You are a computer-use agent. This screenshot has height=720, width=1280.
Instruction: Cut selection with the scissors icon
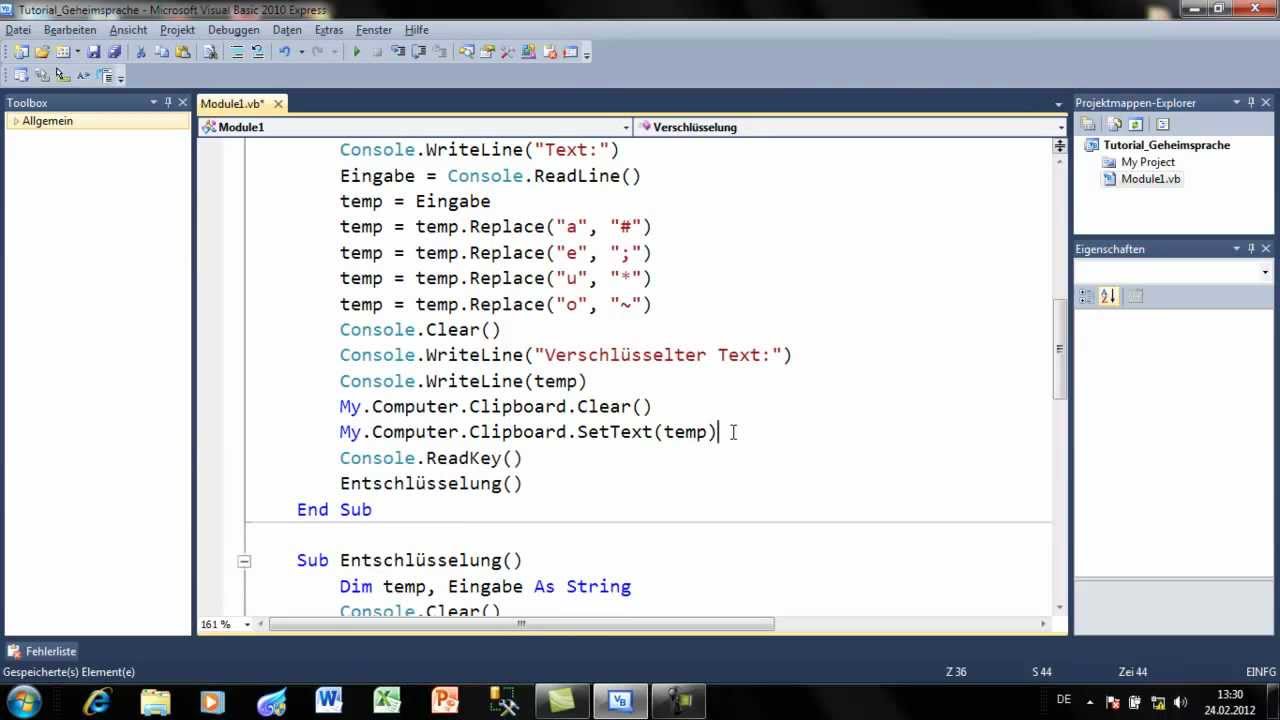coord(140,52)
